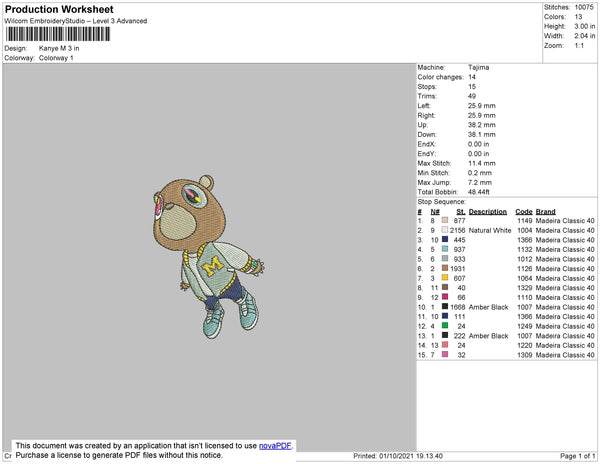Image resolution: width=600 pixels, height=464 pixels.
Task: Select the light blue swatch in stop 4
Action: pos(445,249)
